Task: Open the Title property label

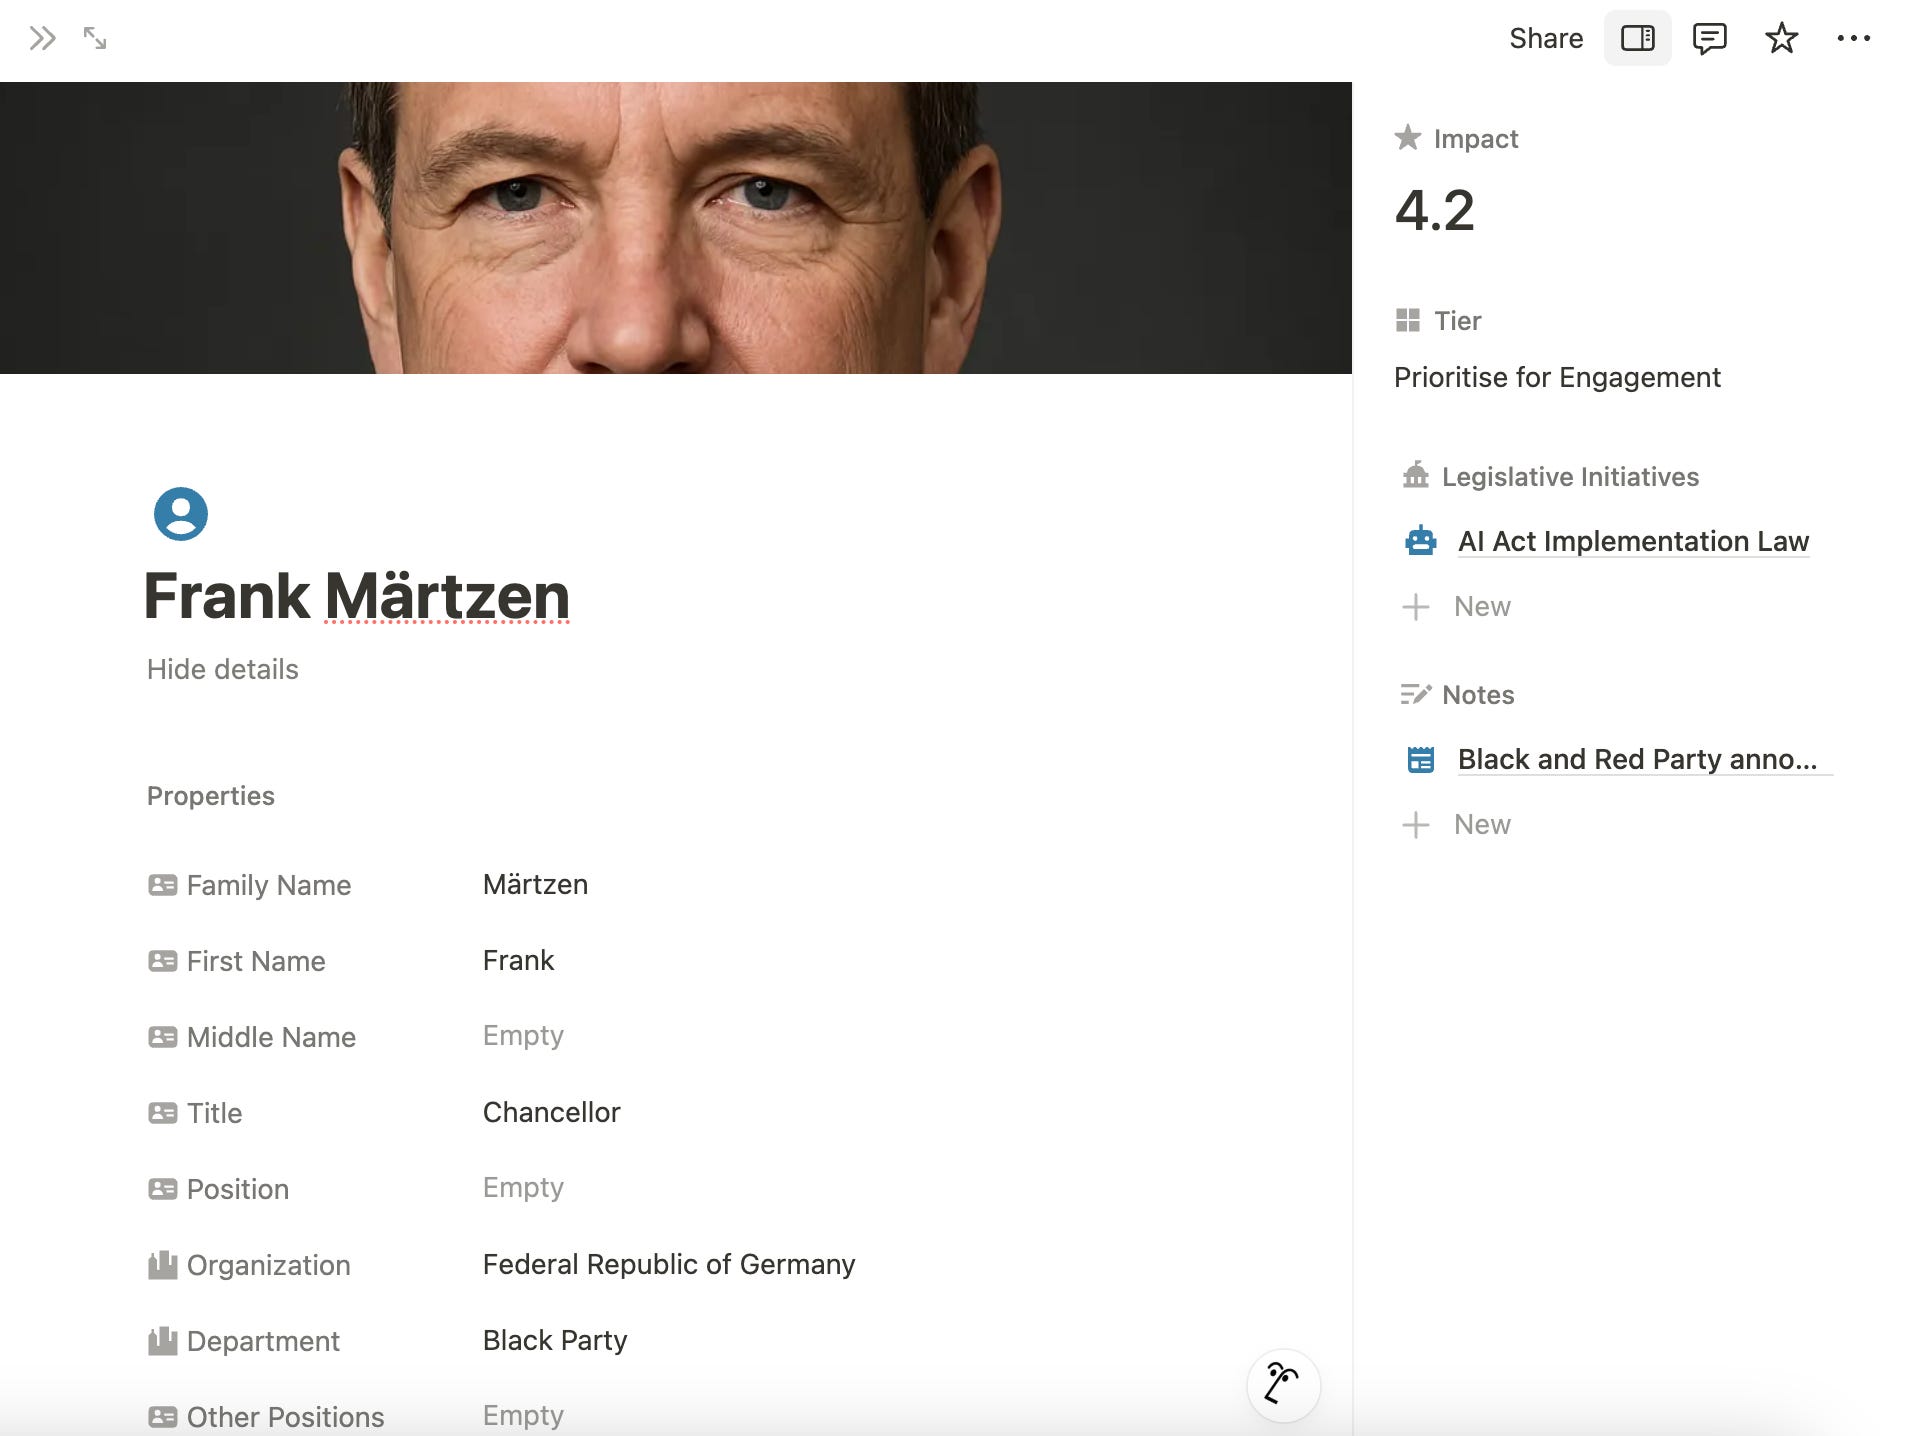Action: pos(214,1113)
